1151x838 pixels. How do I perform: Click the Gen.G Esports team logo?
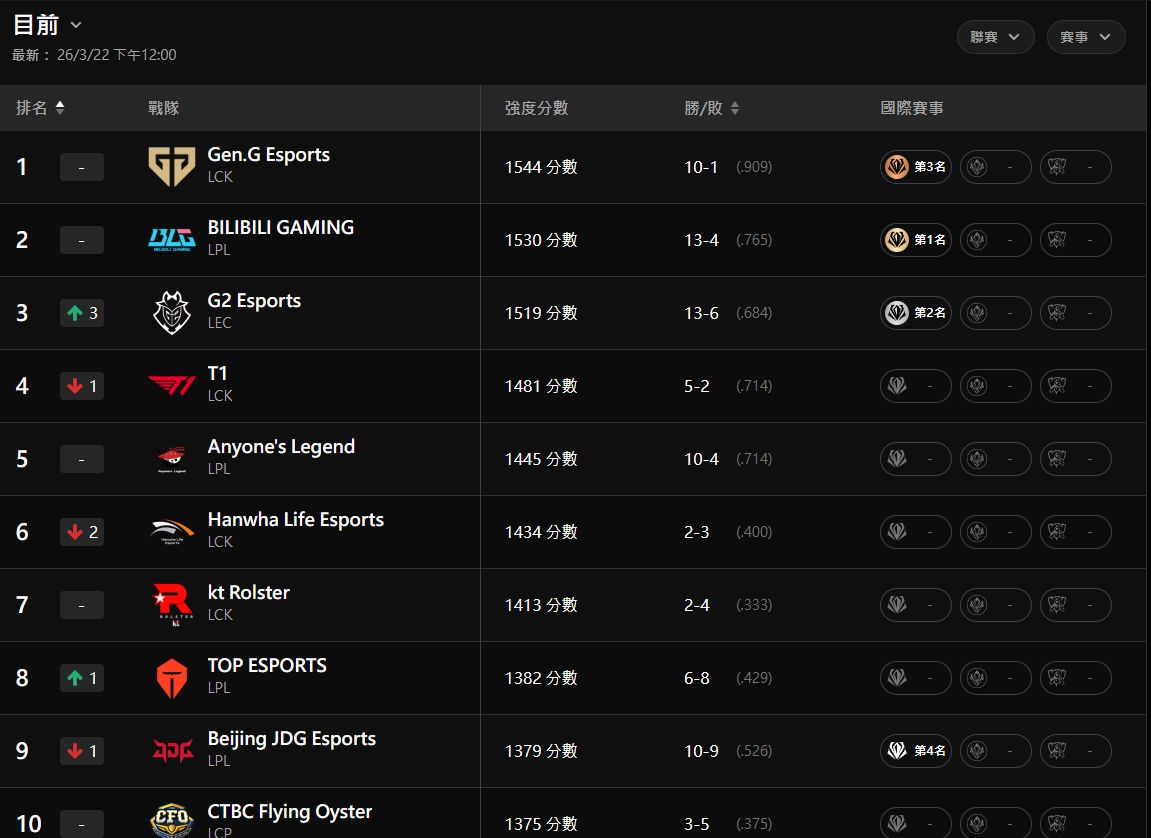click(171, 167)
